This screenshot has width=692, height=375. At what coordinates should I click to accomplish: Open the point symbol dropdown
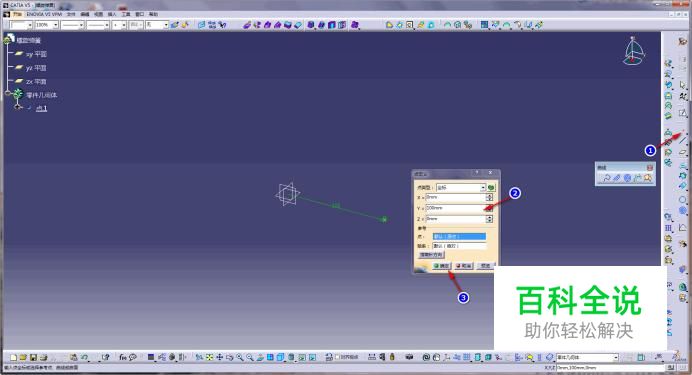click(119, 25)
